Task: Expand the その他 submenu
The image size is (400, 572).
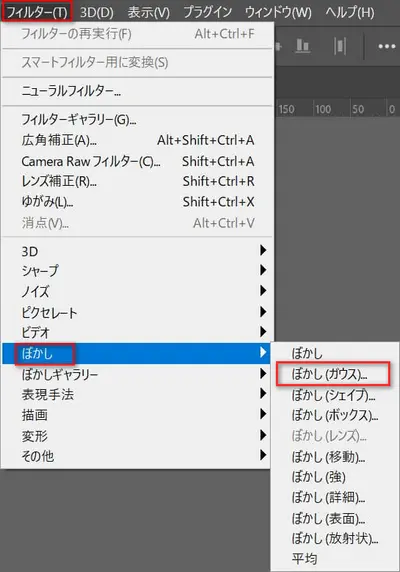Action: (137, 456)
